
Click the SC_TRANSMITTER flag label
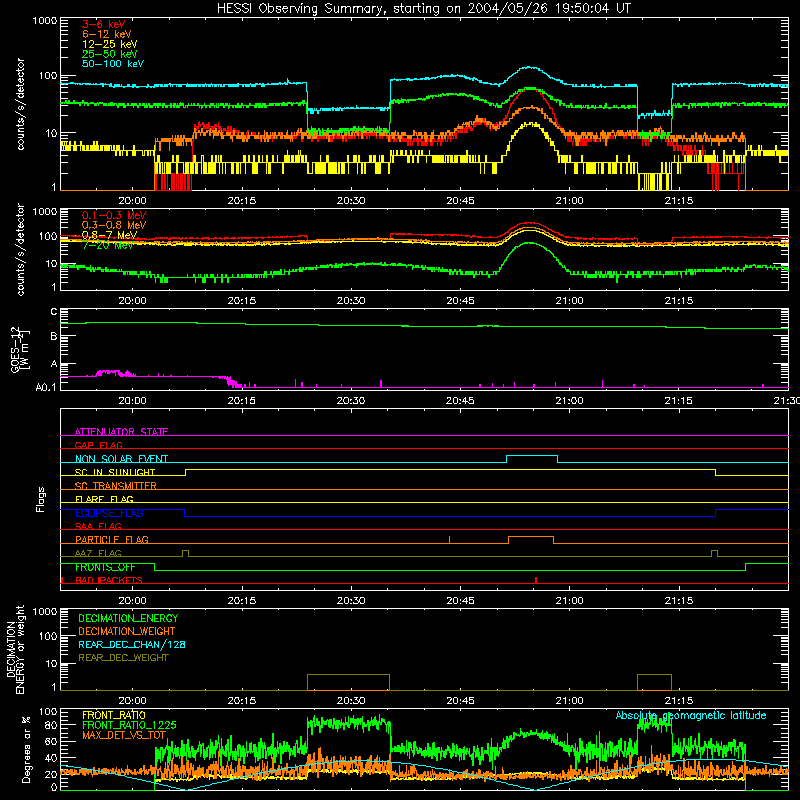coord(116,486)
